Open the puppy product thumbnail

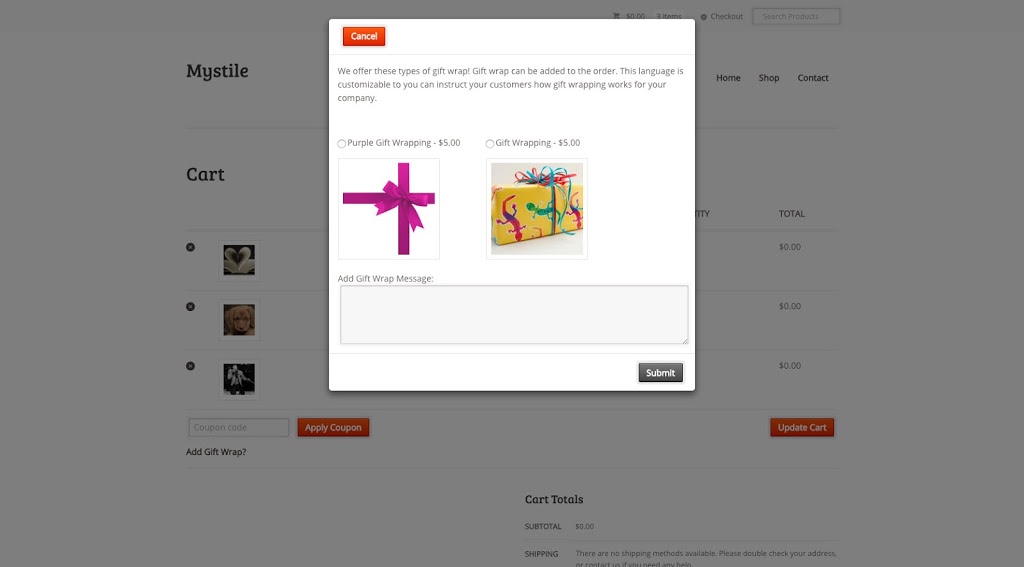point(239,319)
